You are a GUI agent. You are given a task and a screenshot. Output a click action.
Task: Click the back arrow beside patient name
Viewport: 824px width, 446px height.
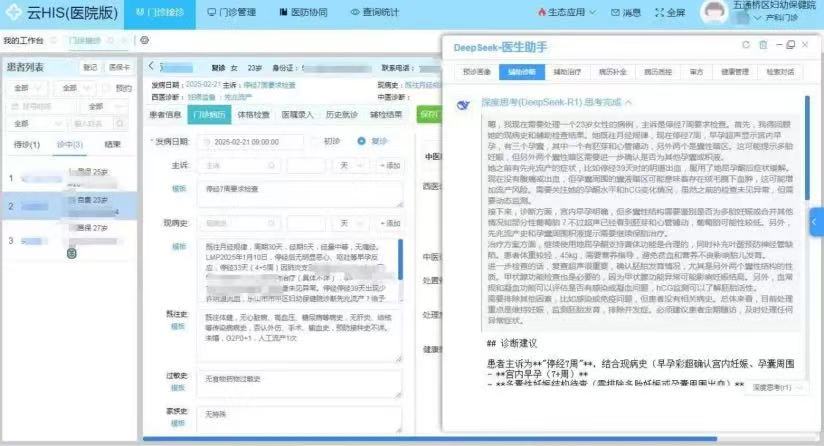coord(151,66)
